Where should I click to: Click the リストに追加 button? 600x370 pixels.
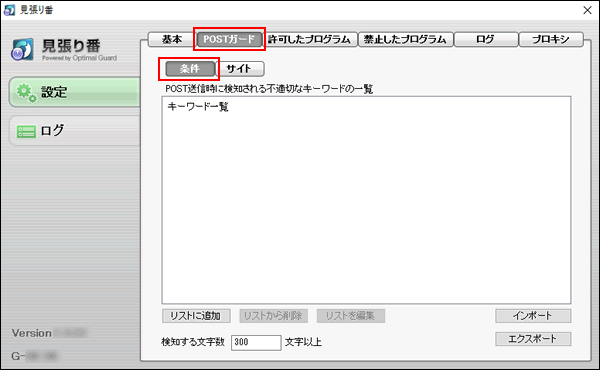(196, 316)
